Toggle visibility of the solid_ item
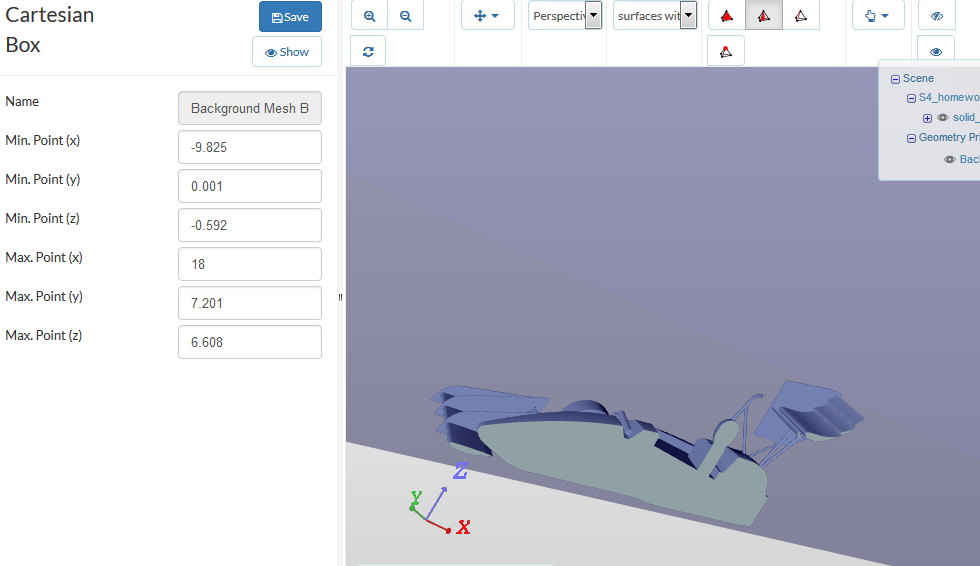This screenshot has height=566, width=980. pyautogui.click(x=942, y=117)
